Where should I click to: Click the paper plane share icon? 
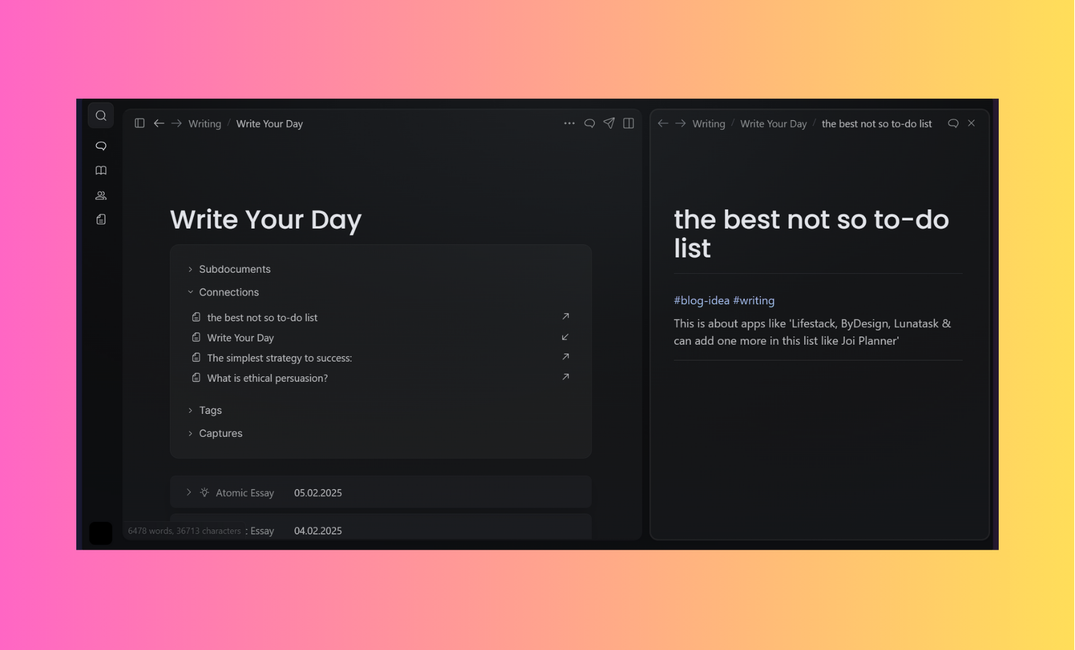click(x=609, y=123)
